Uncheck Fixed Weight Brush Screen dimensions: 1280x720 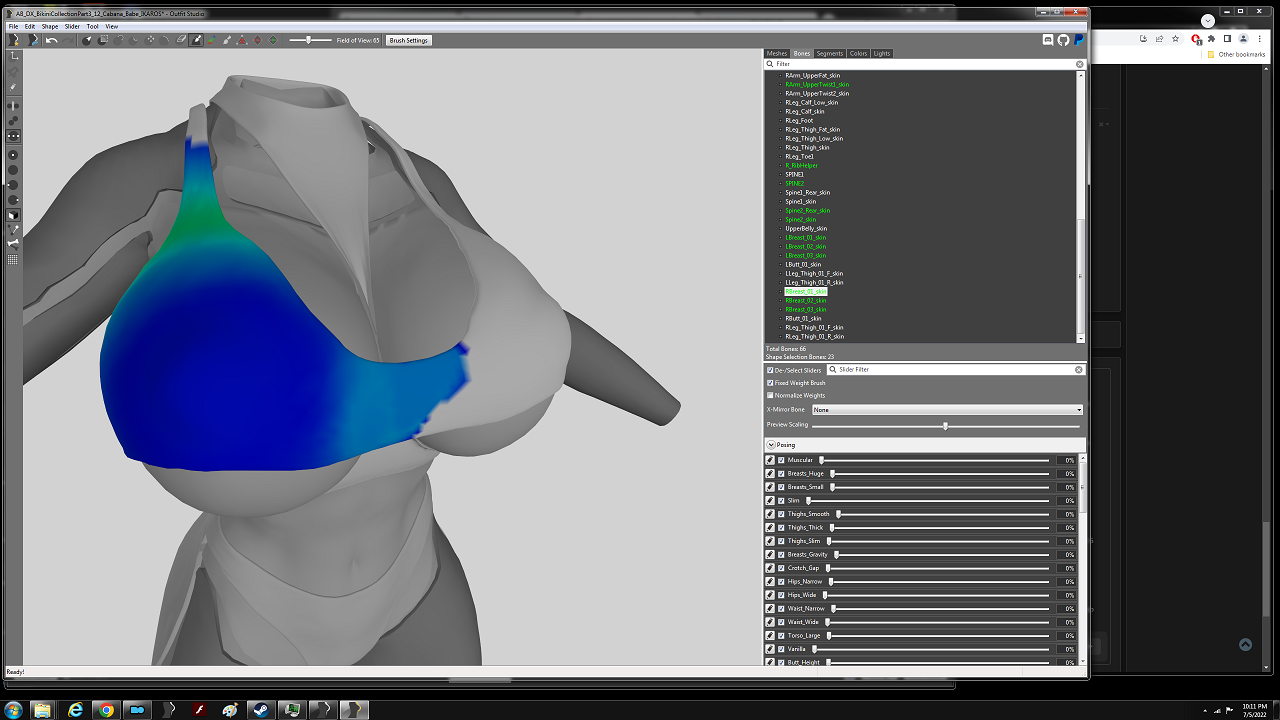[x=770, y=383]
